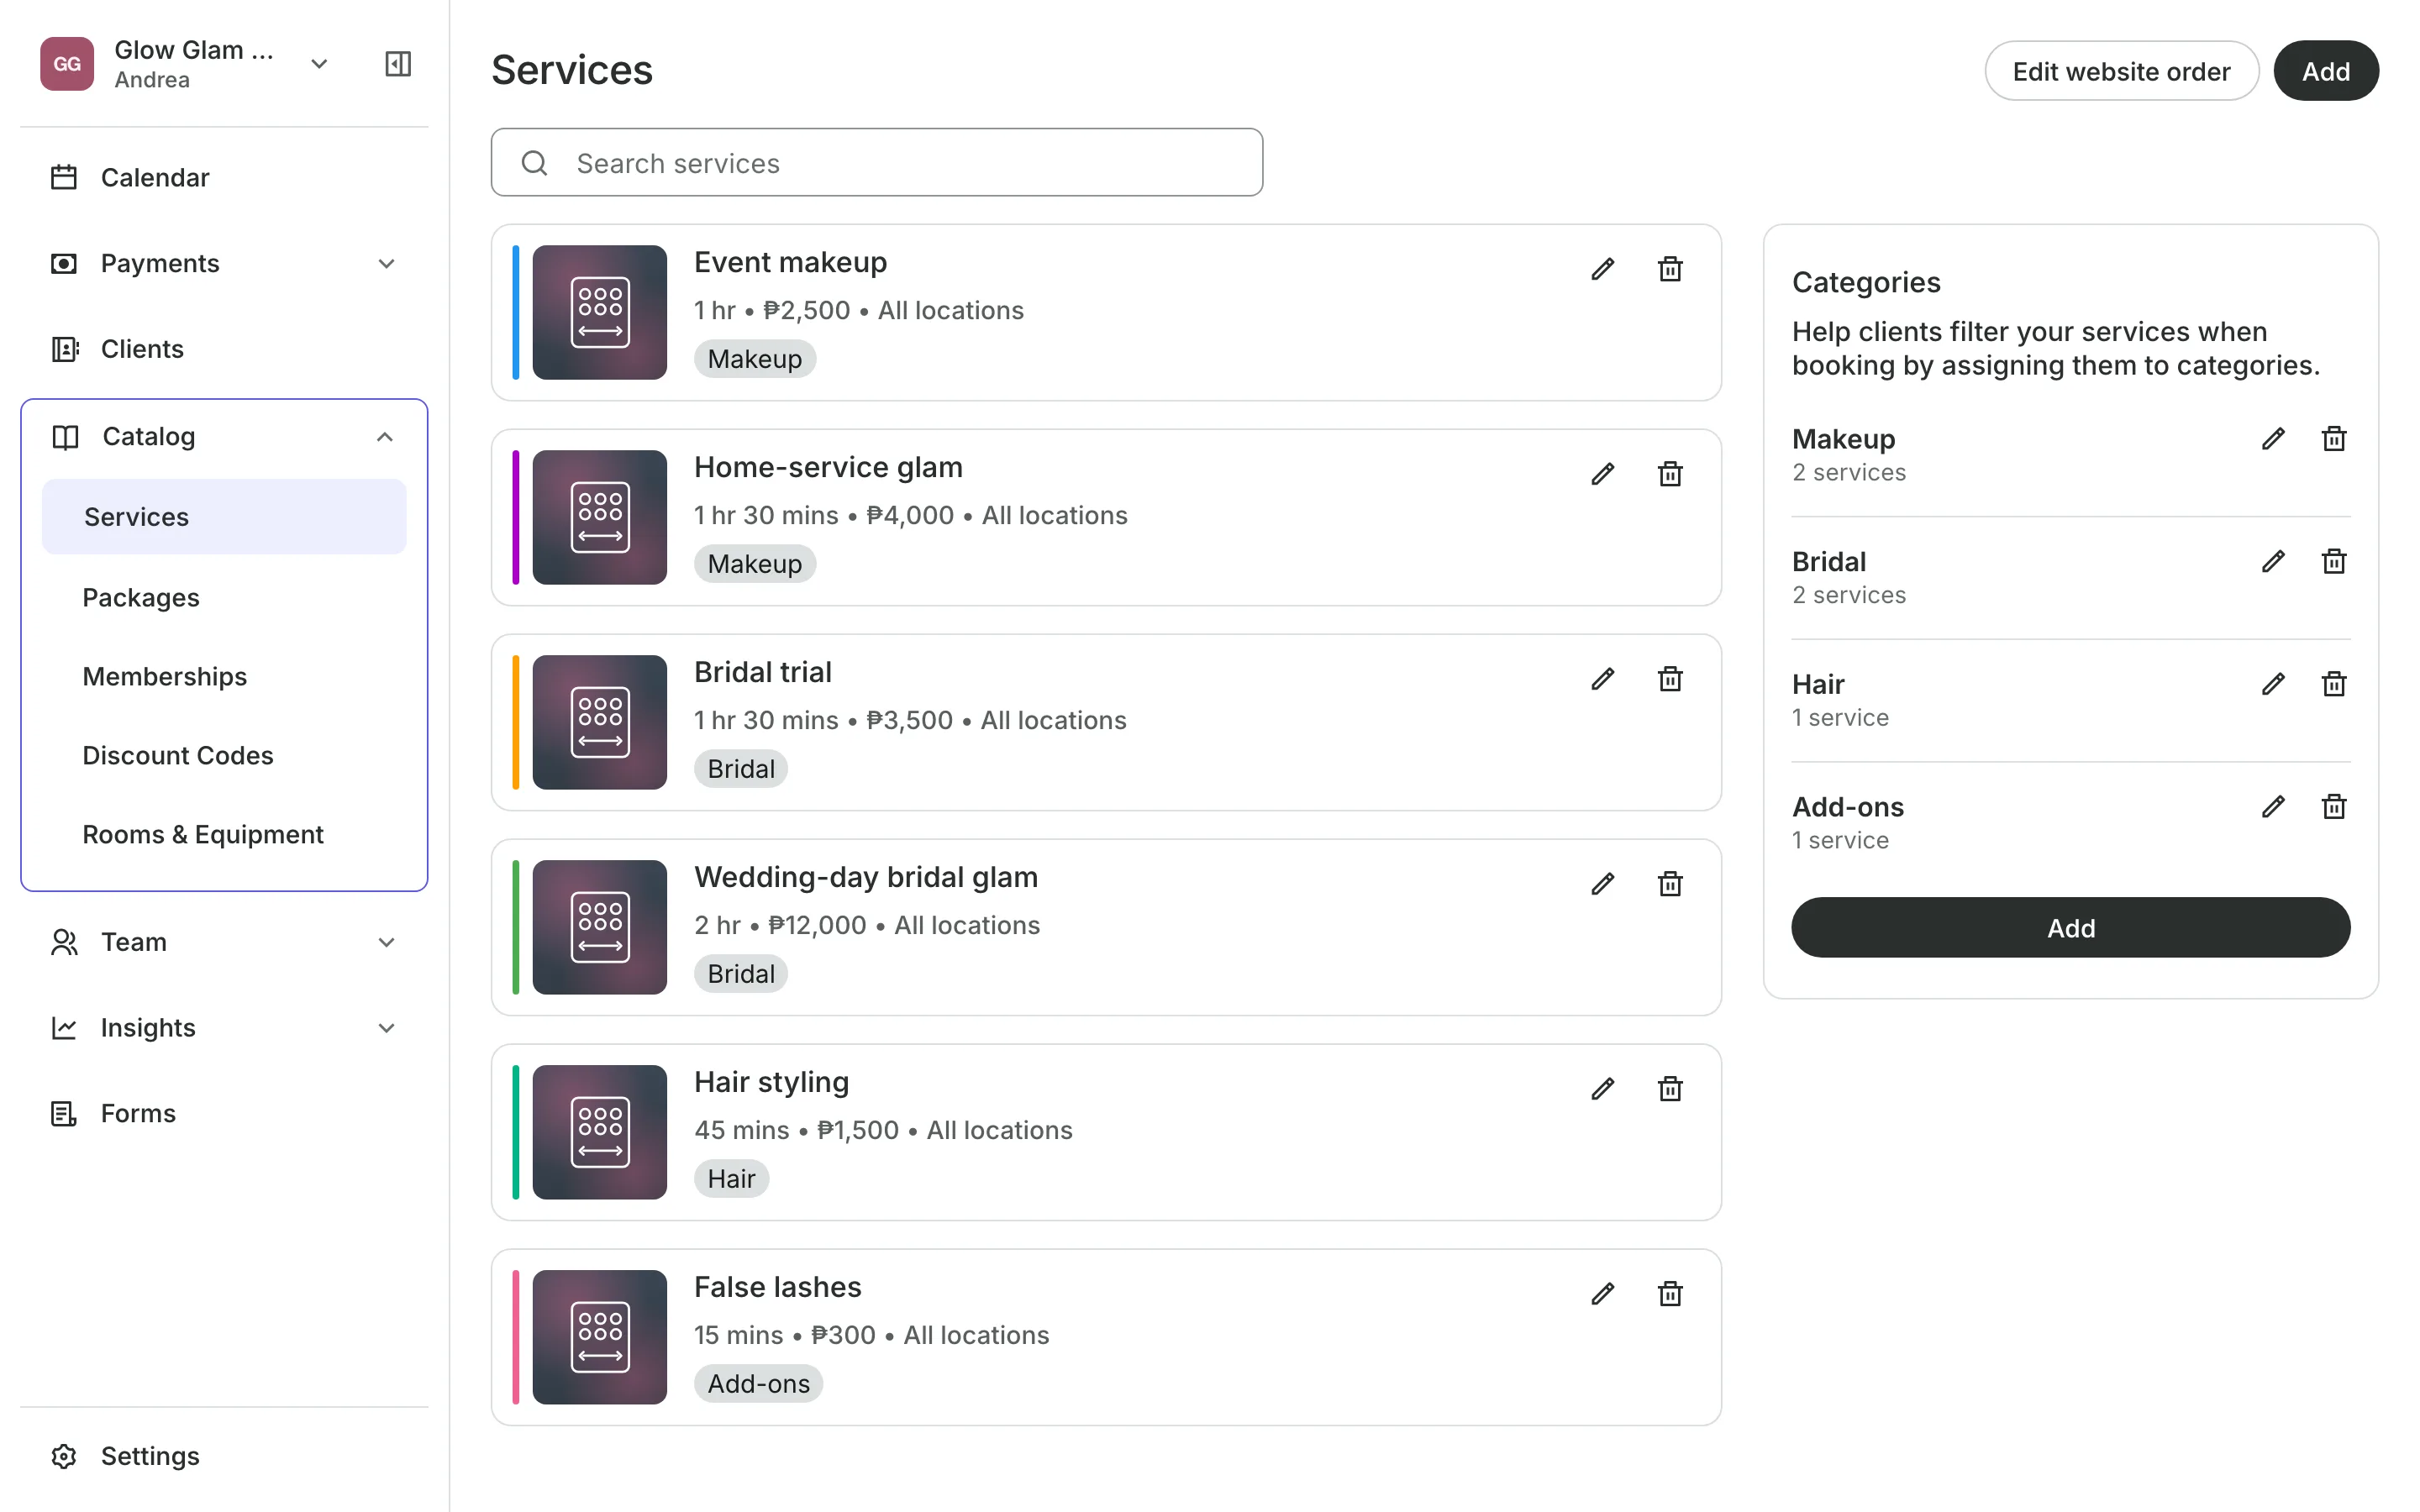This screenshot has height=1512, width=2420.
Task: Delete the Makeup category
Action: click(x=2334, y=439)
